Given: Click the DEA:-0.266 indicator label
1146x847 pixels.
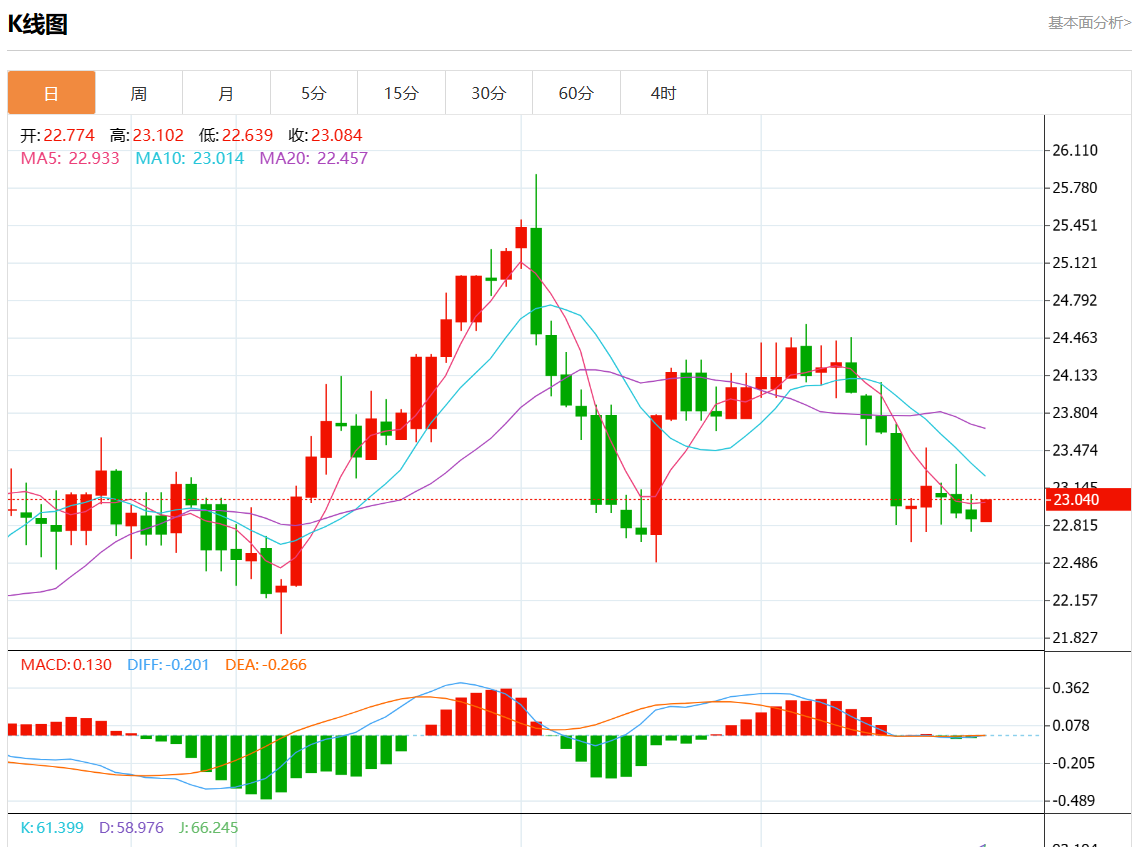Looking at the screenshot, I should [265, 665].
